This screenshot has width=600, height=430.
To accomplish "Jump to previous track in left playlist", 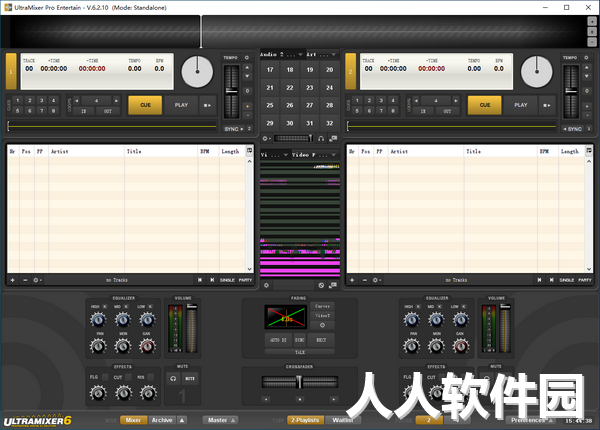I will tap(200, 280).
